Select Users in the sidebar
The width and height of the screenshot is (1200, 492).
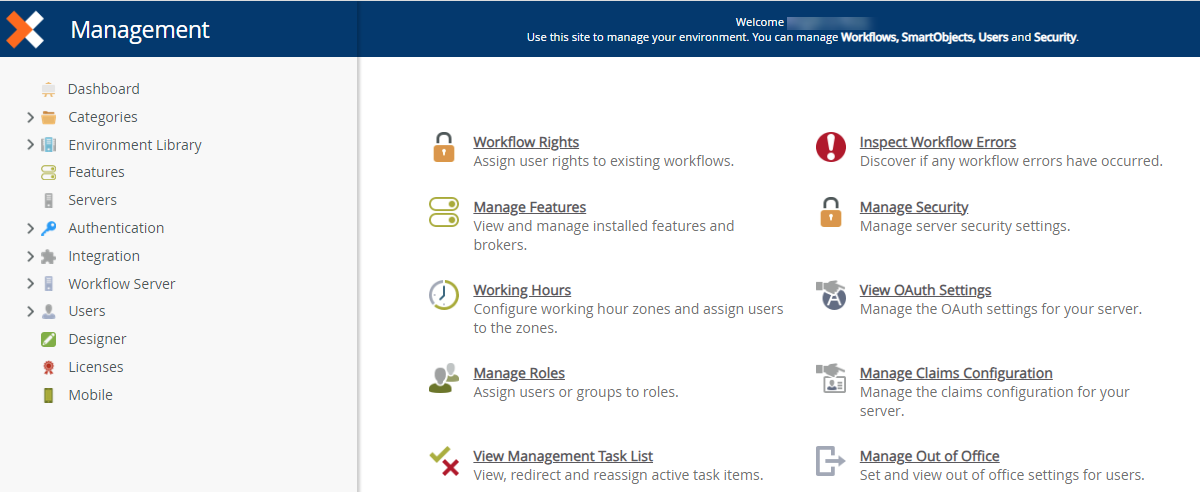[x=87, y=311]
